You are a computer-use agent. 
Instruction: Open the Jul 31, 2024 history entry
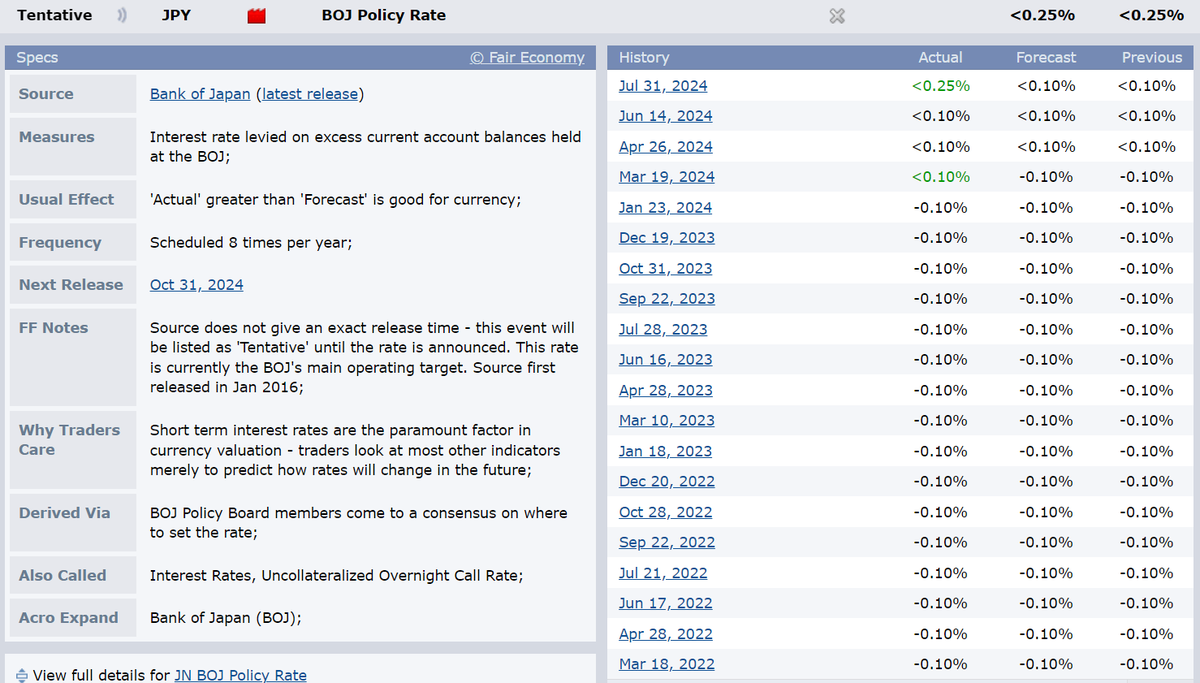click(663, 86)
